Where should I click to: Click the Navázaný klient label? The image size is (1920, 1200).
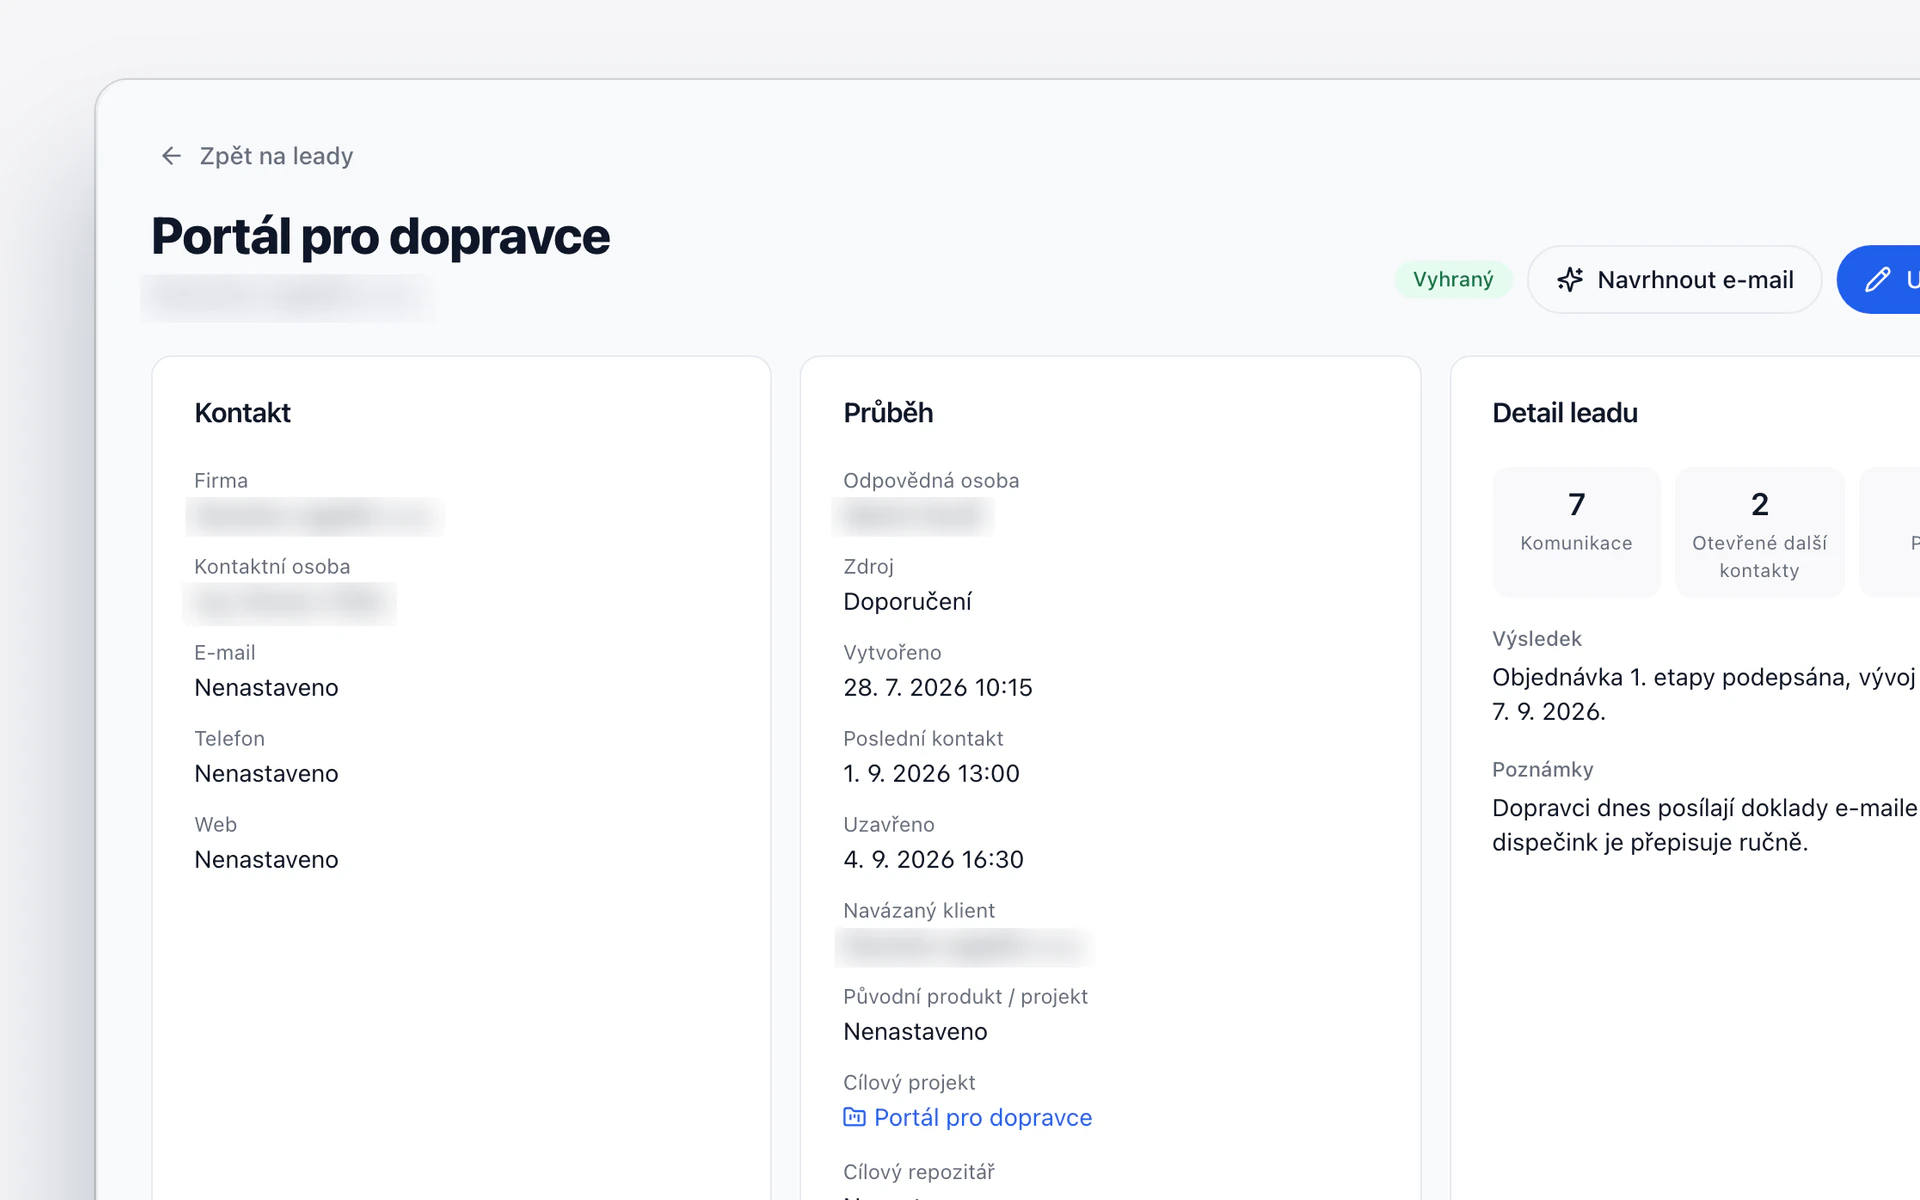(x=919, y=911)
